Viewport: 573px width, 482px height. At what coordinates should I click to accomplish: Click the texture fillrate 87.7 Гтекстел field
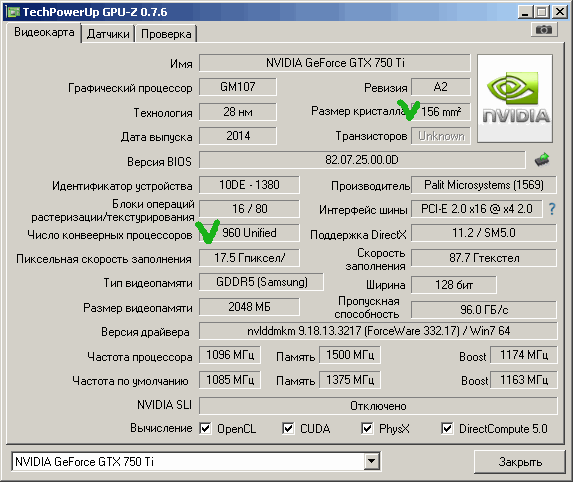pos(484,258)
